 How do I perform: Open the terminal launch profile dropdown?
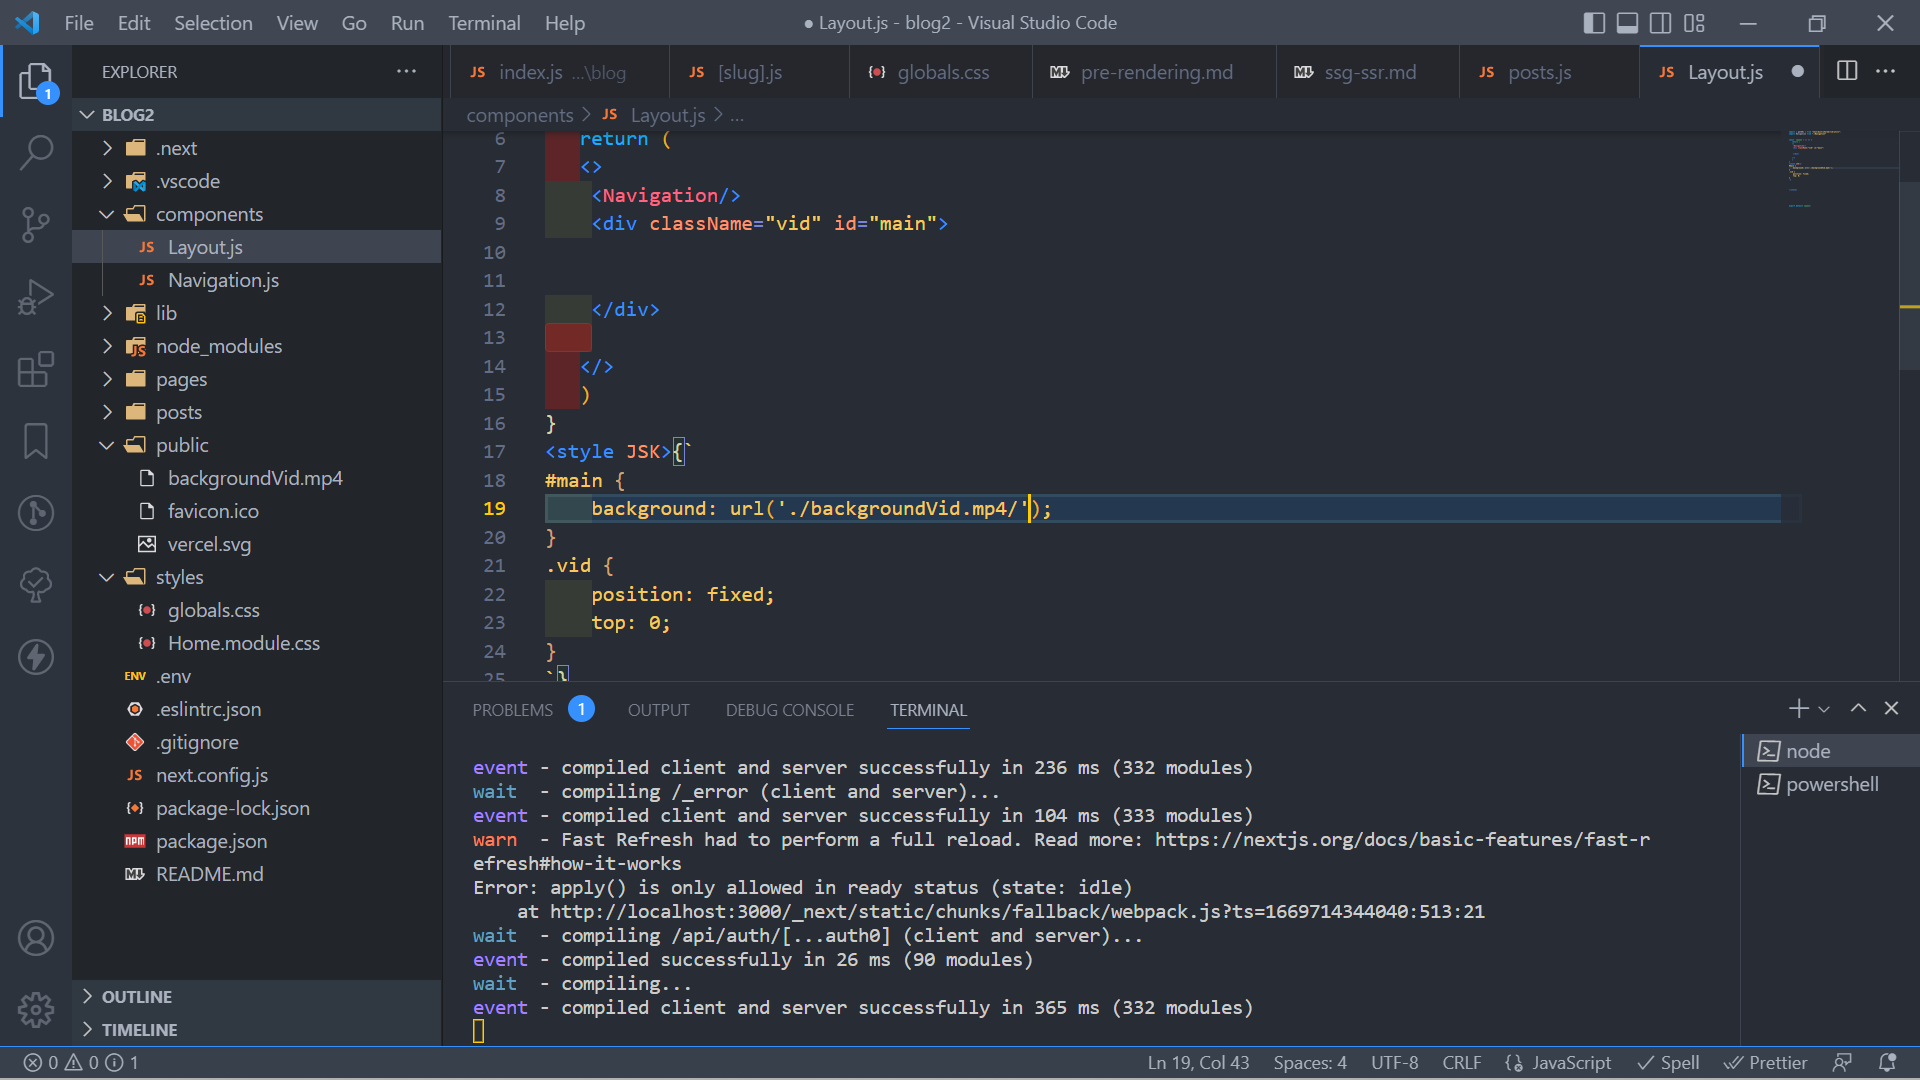coord(1825,708)
